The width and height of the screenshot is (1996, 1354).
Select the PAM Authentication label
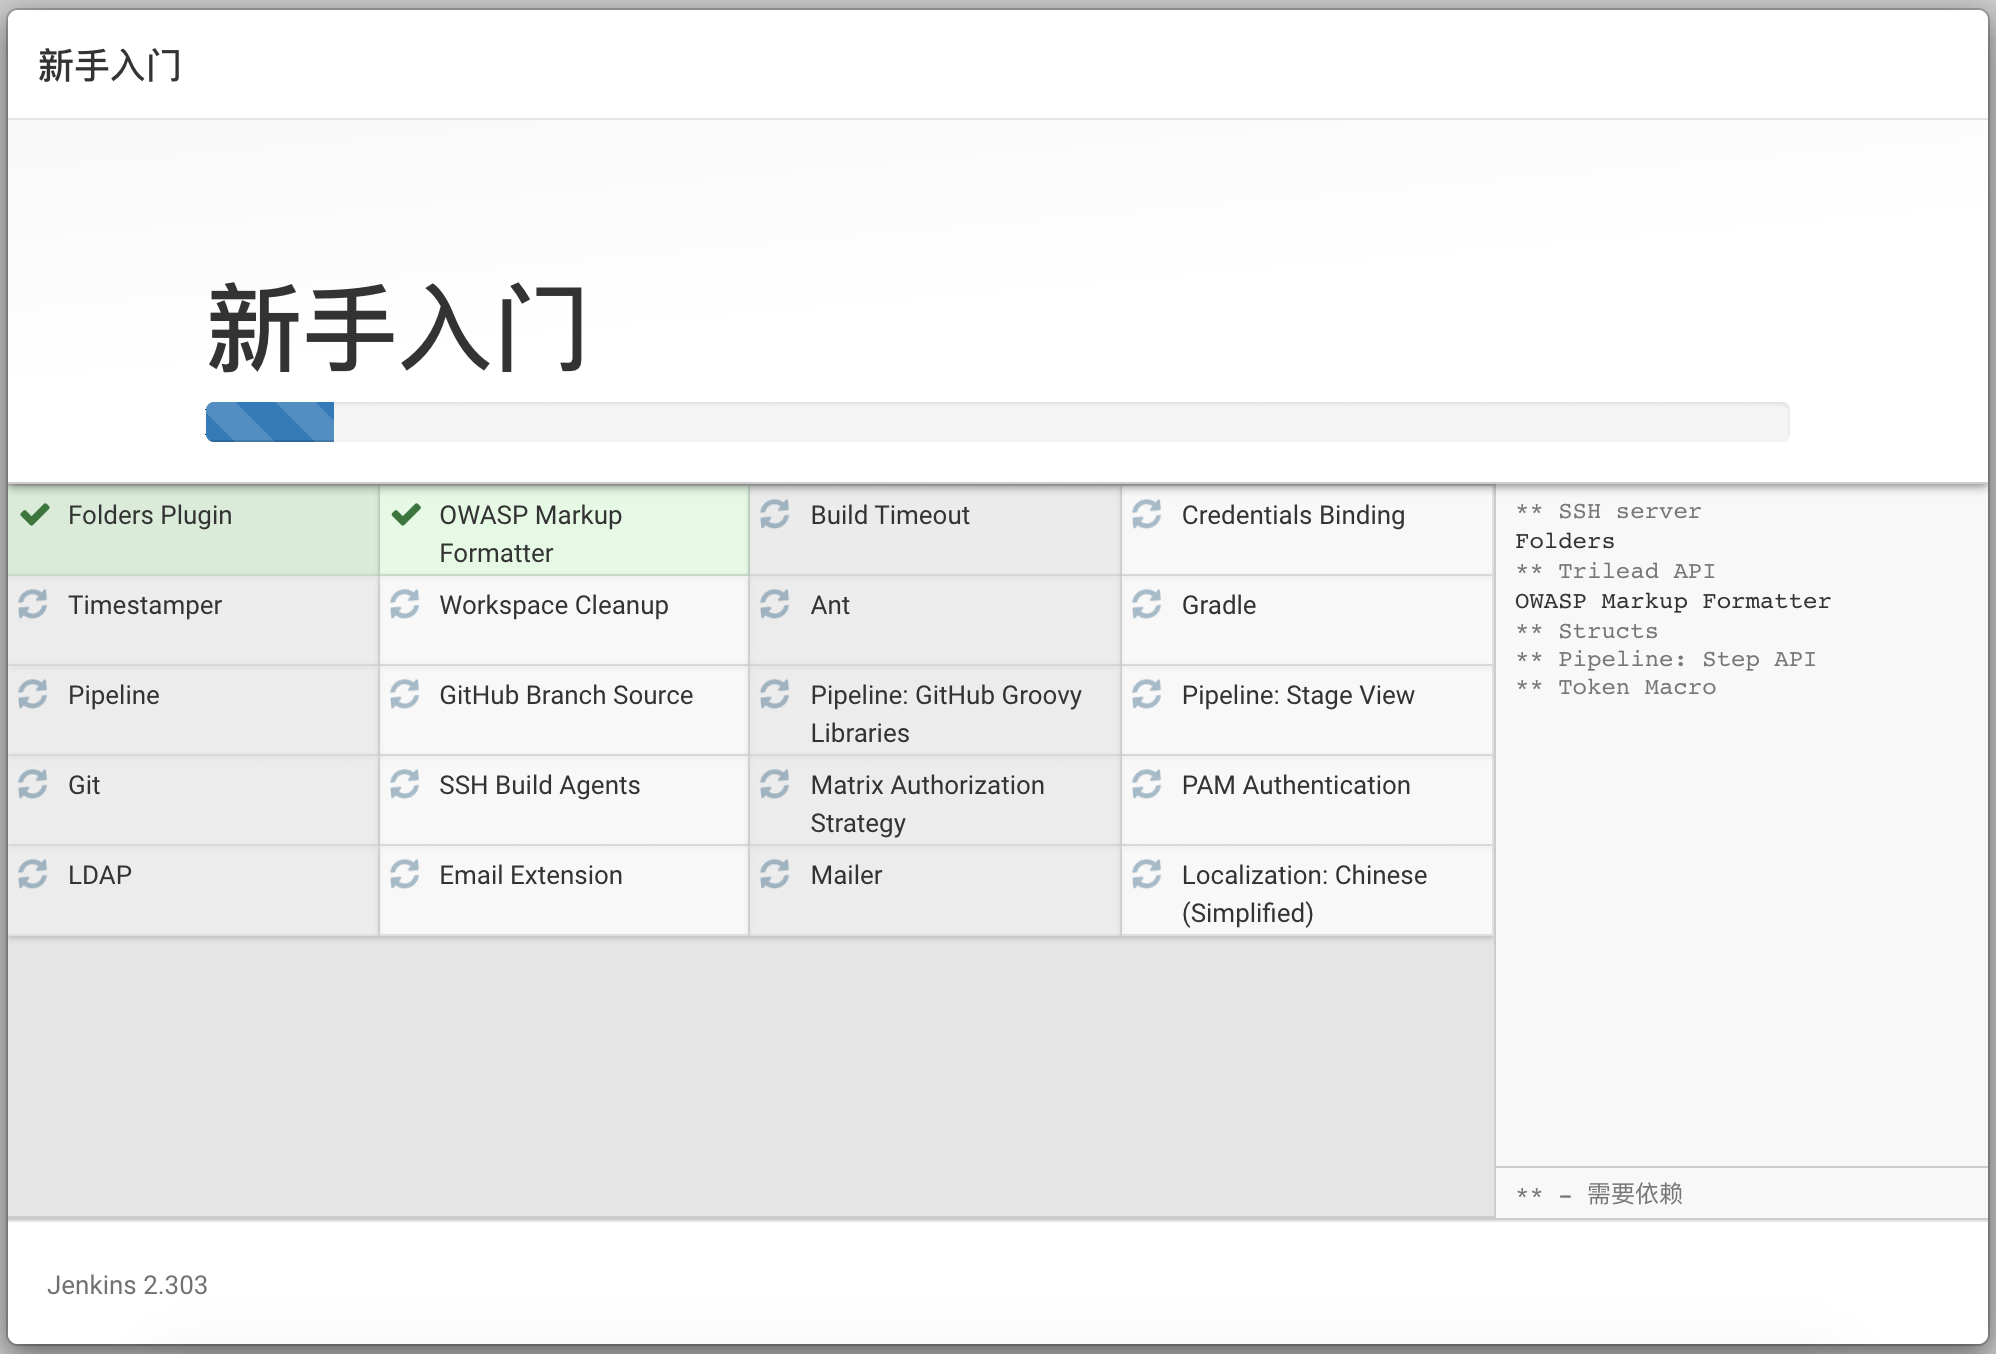pos(1296,785)
